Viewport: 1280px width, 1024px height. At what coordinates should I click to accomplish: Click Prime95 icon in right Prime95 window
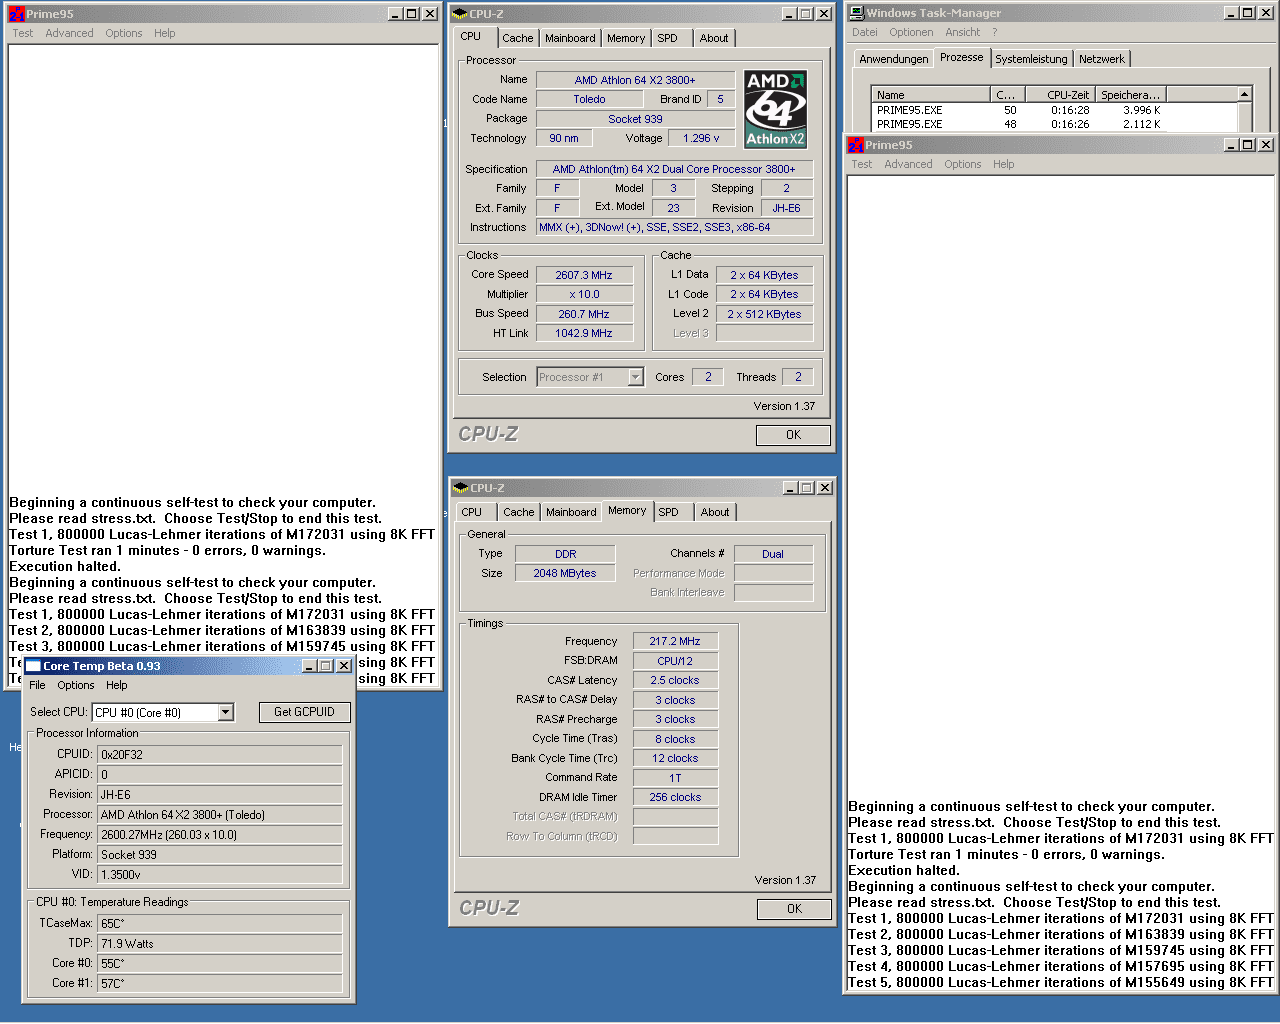pyautogui.click(x=856, y=145)
